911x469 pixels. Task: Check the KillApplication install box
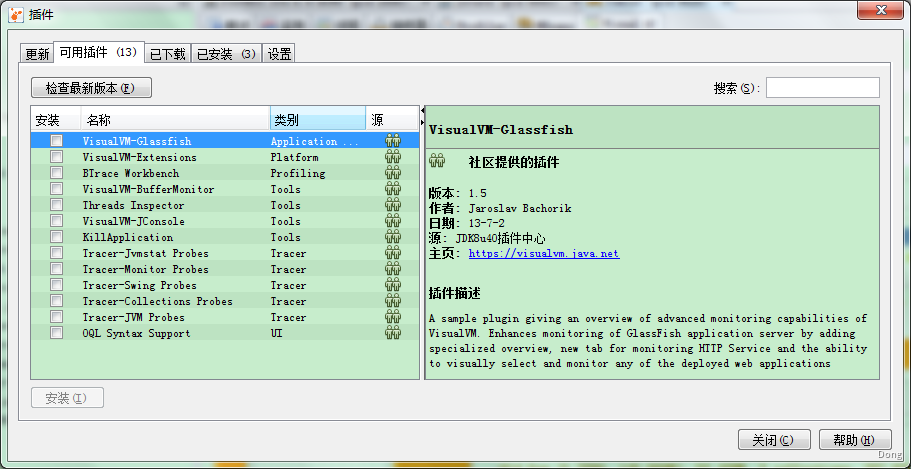pos(56,237)
